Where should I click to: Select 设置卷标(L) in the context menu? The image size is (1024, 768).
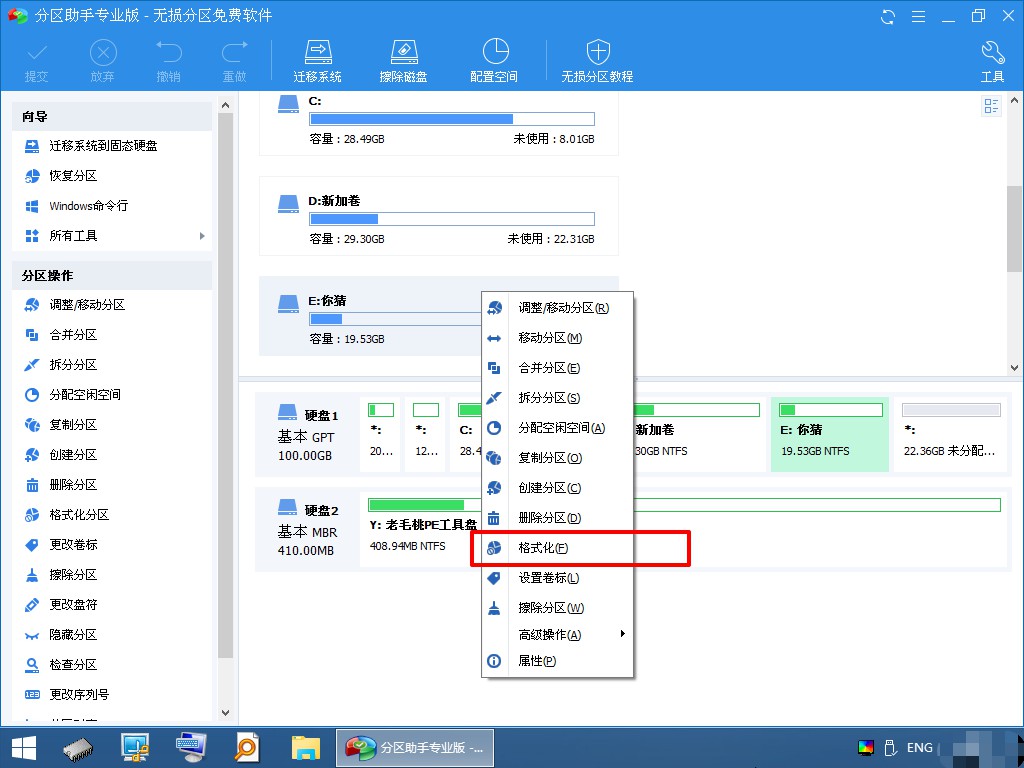click(557, 578)
